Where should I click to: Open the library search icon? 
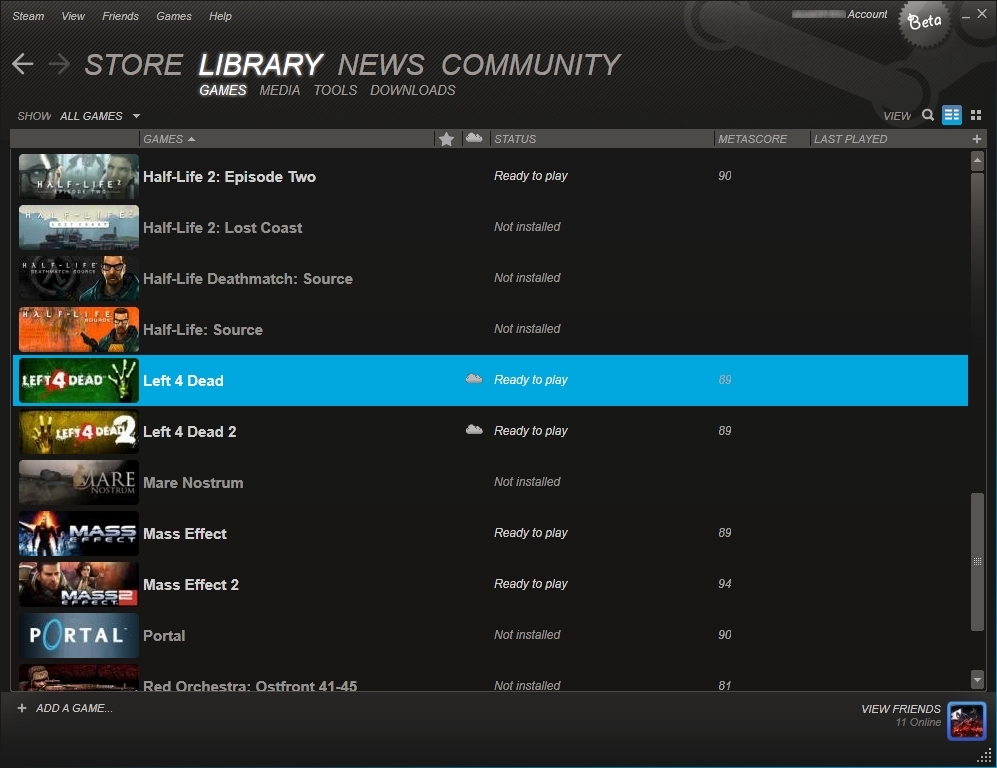click(x=926, y=115)
